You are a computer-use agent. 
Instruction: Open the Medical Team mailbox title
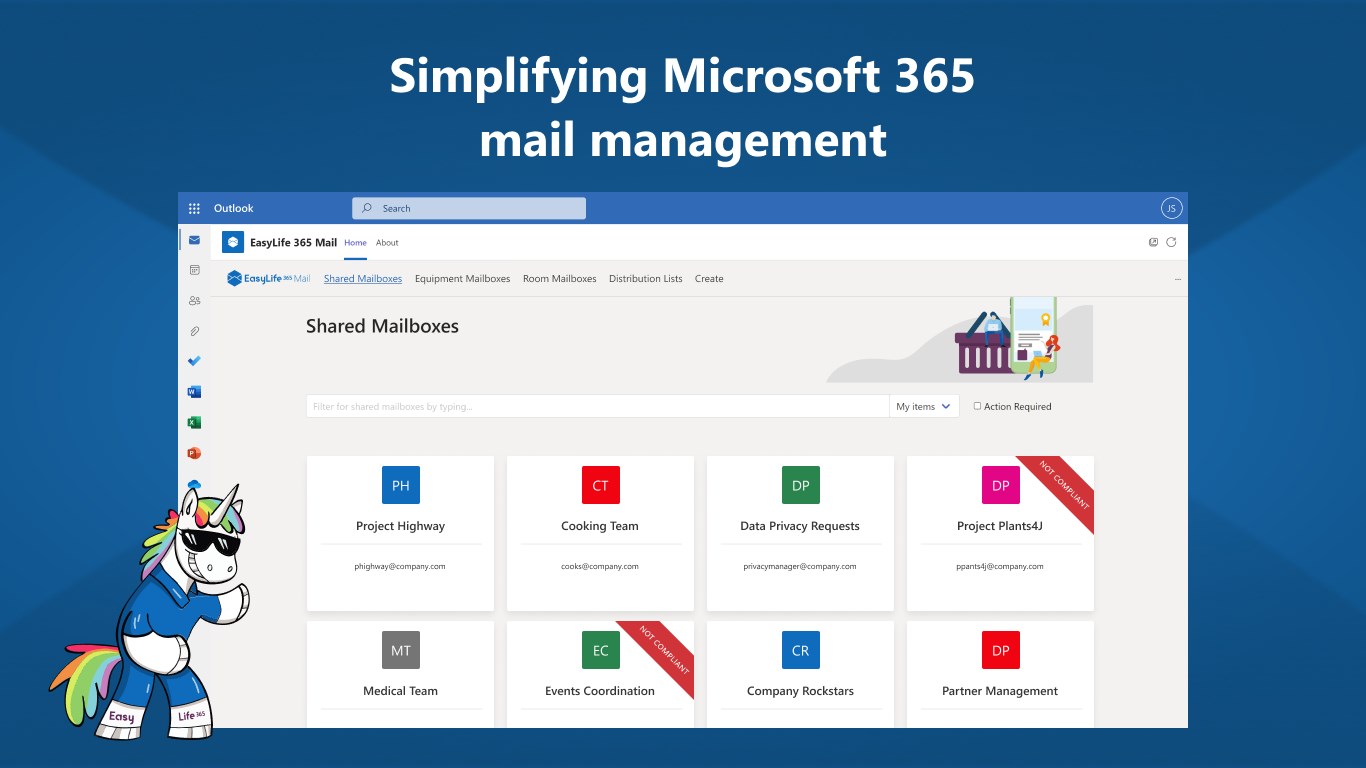(400, 691)
